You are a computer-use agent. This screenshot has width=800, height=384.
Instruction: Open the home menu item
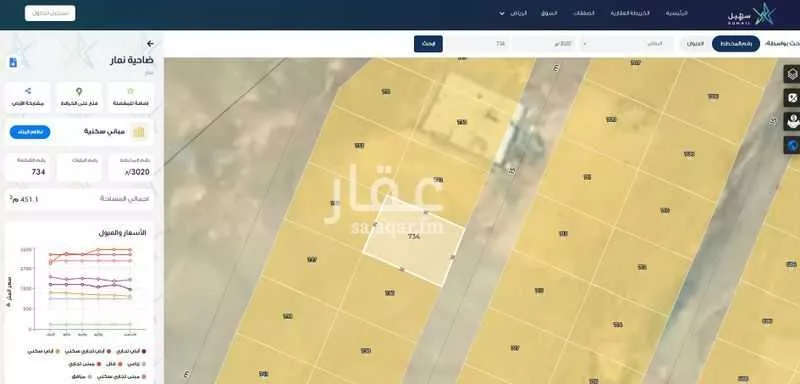pyautogui.click(x=677, y=13)
